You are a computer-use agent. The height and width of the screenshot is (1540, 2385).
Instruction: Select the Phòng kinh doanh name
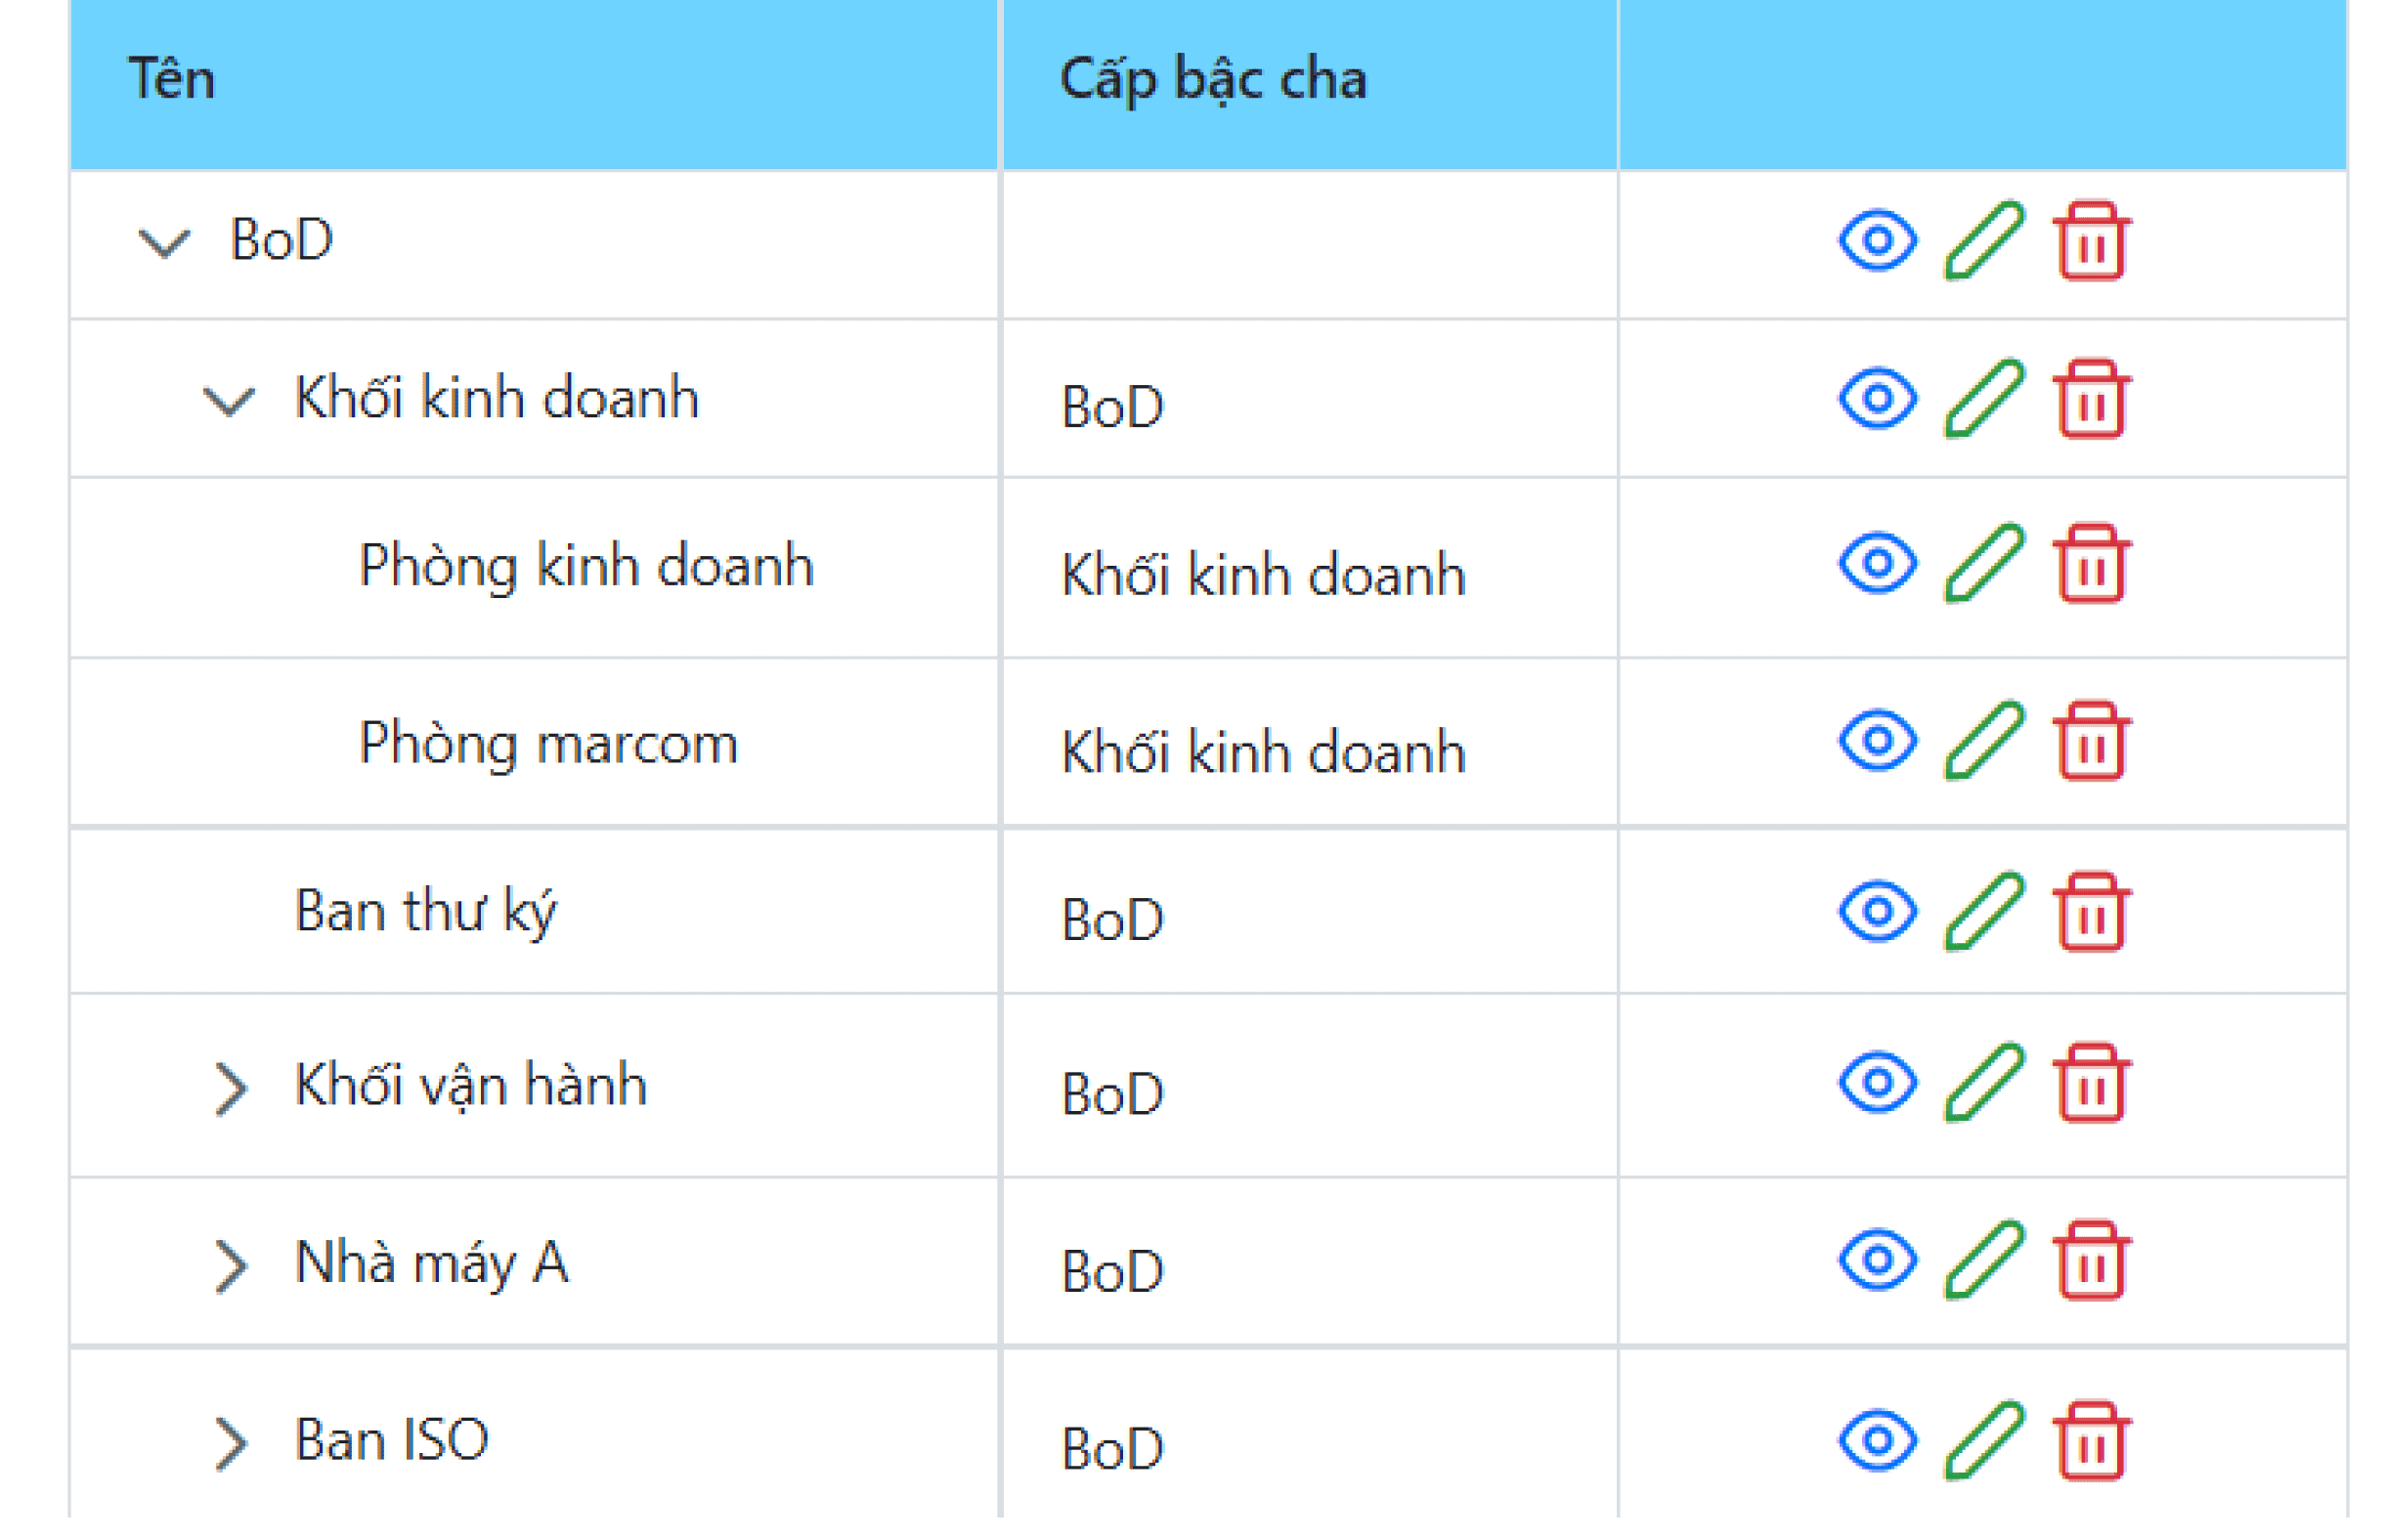(587, 567)
